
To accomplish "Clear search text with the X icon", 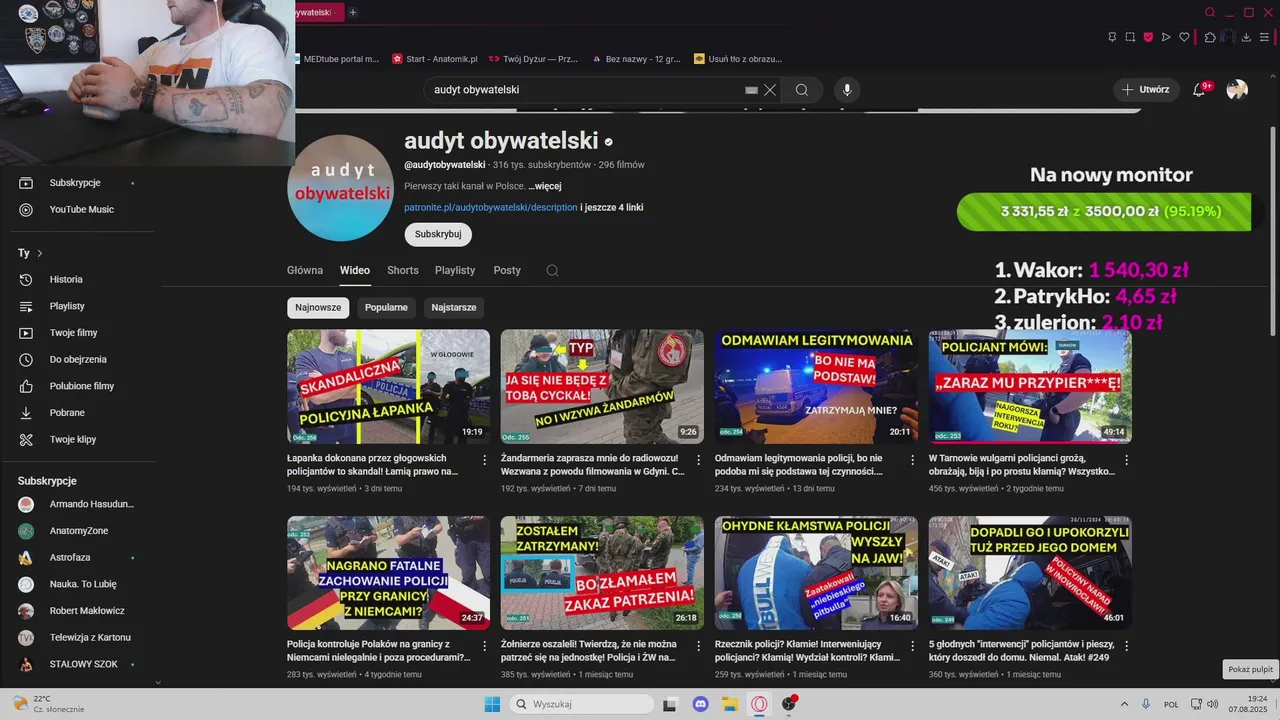I will click(770, 89).
